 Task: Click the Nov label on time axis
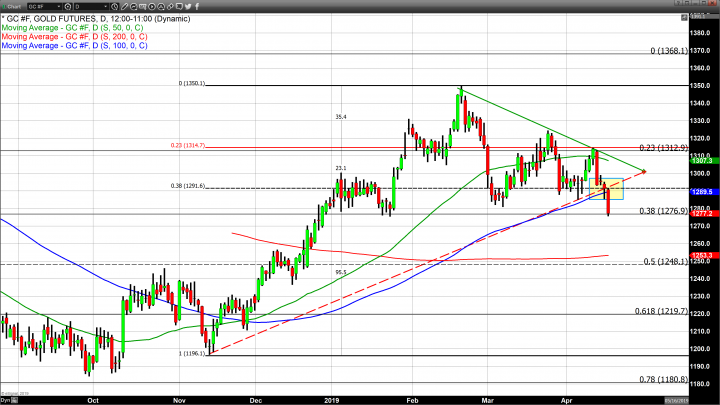pos(179,400)
